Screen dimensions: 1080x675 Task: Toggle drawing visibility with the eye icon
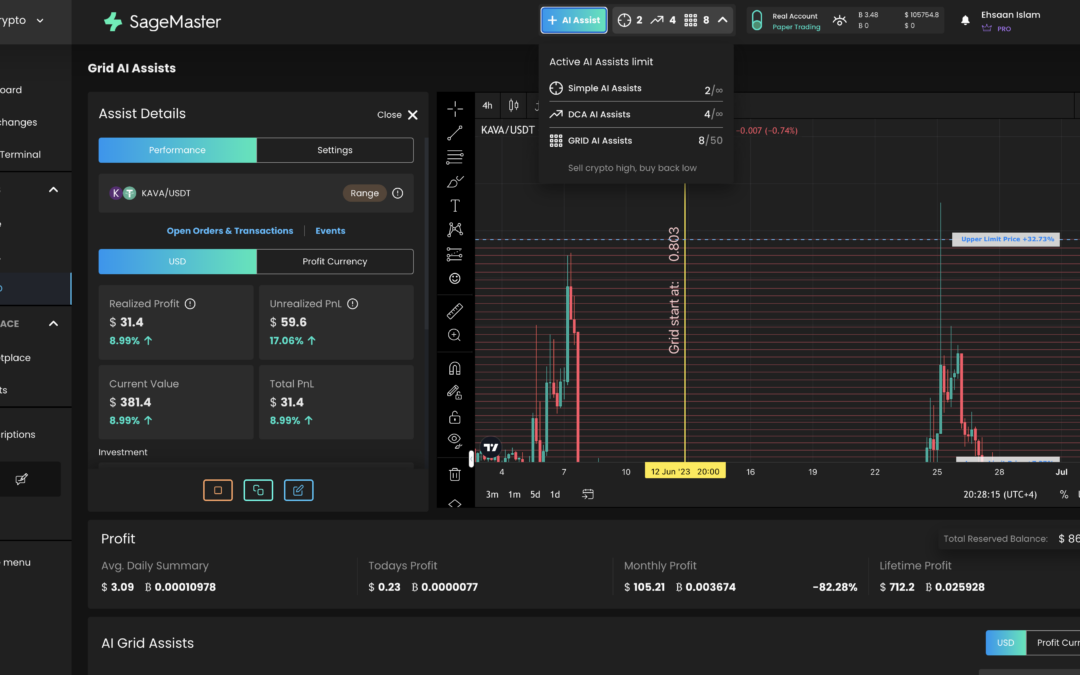[455, 440]
